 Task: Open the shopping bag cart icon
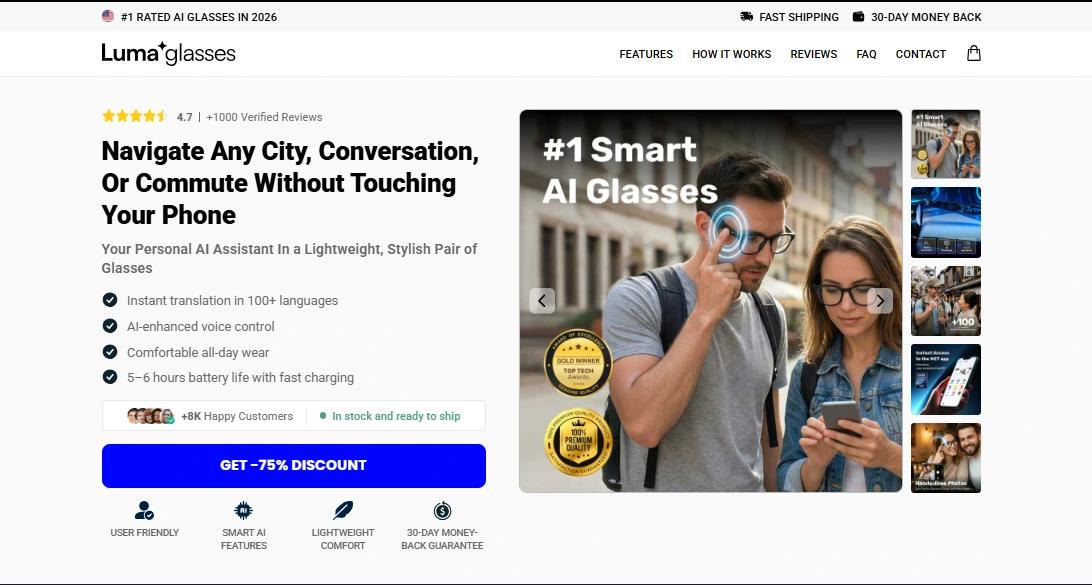974,54
